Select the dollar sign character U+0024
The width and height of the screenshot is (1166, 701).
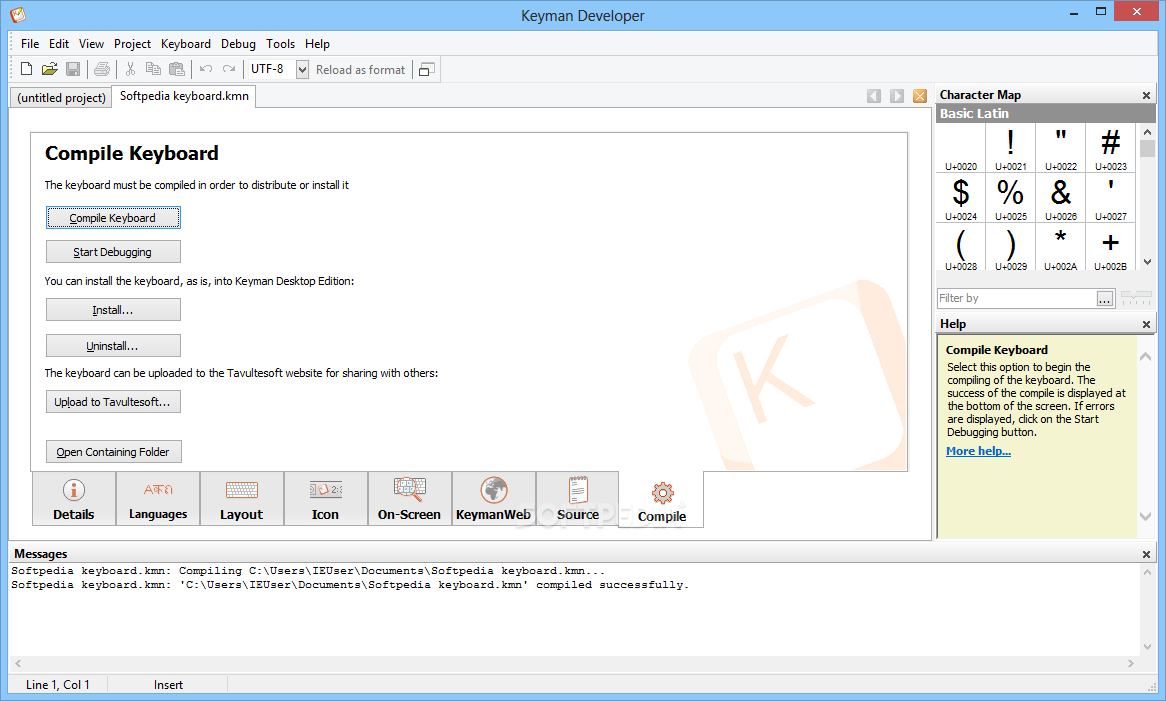pos(961,198)
